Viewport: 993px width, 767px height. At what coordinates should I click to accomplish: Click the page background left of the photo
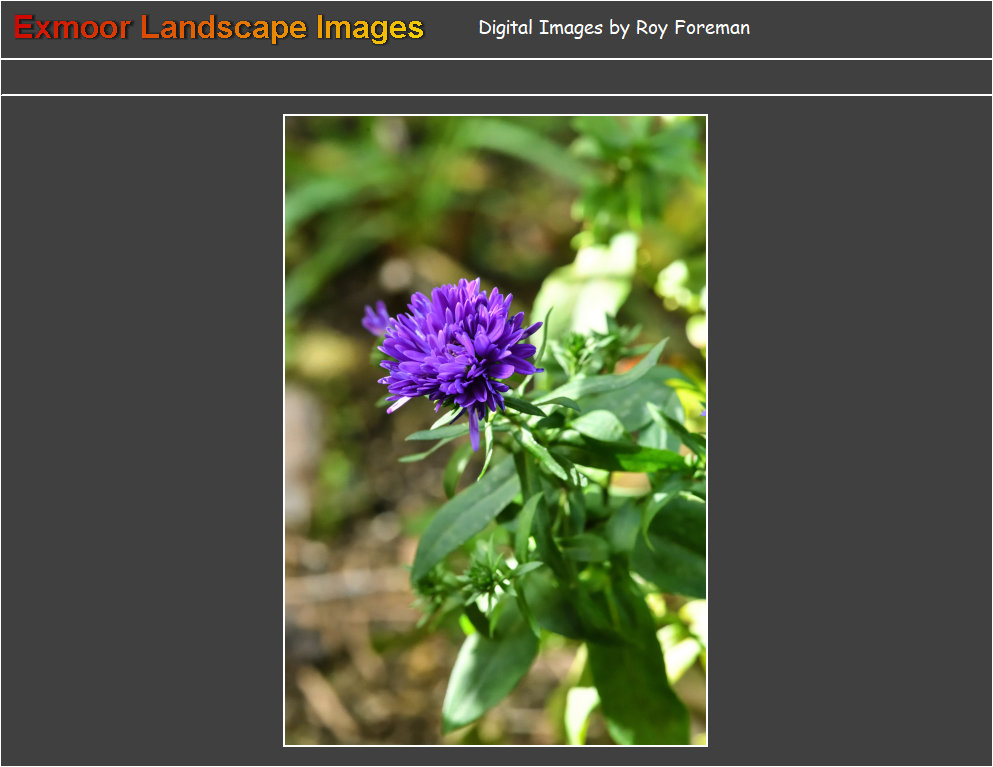[140, 430]
